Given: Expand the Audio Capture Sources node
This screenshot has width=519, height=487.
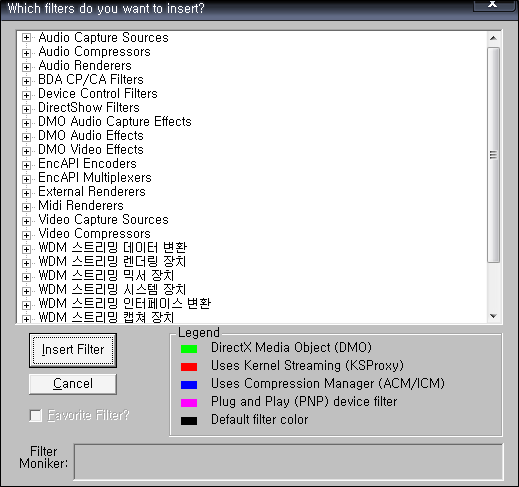Looking at the screenshot, I should 26,37.
